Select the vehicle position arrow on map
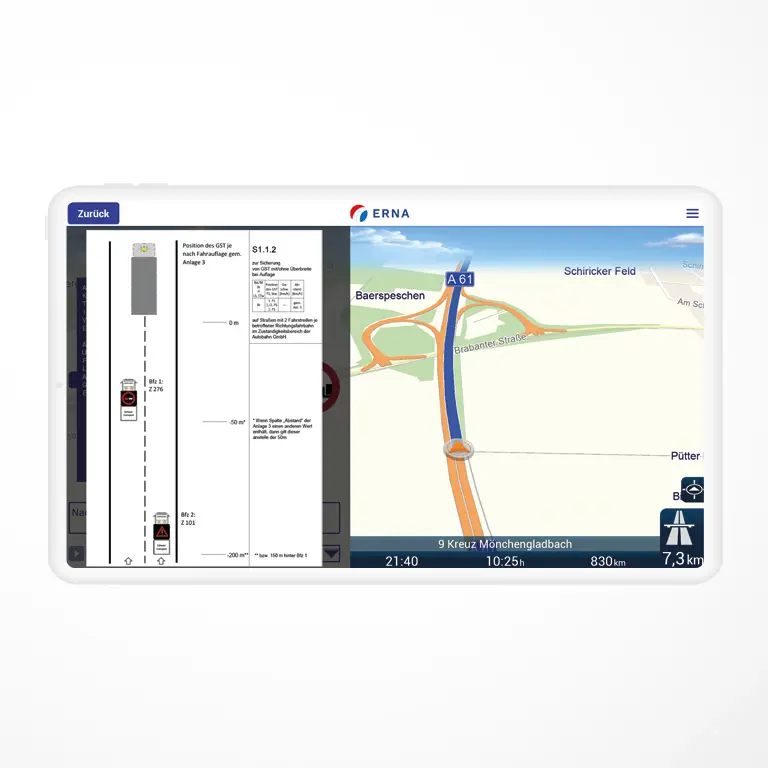The height and width of the screenshot is (768, 768). 459,450
